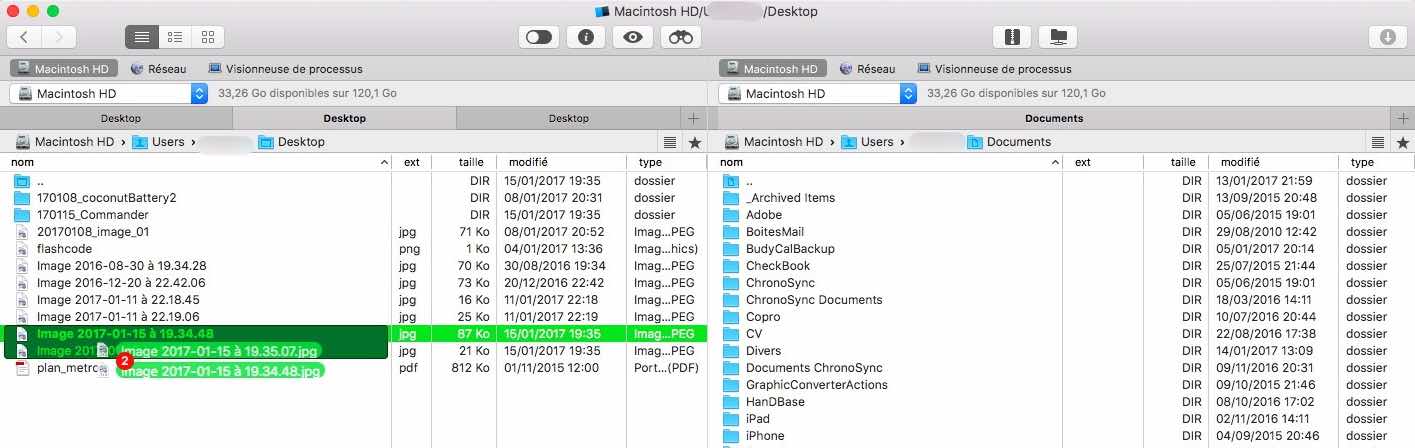Click the history list icon in right pane
1415x448 pixels.
(1378, 142)
